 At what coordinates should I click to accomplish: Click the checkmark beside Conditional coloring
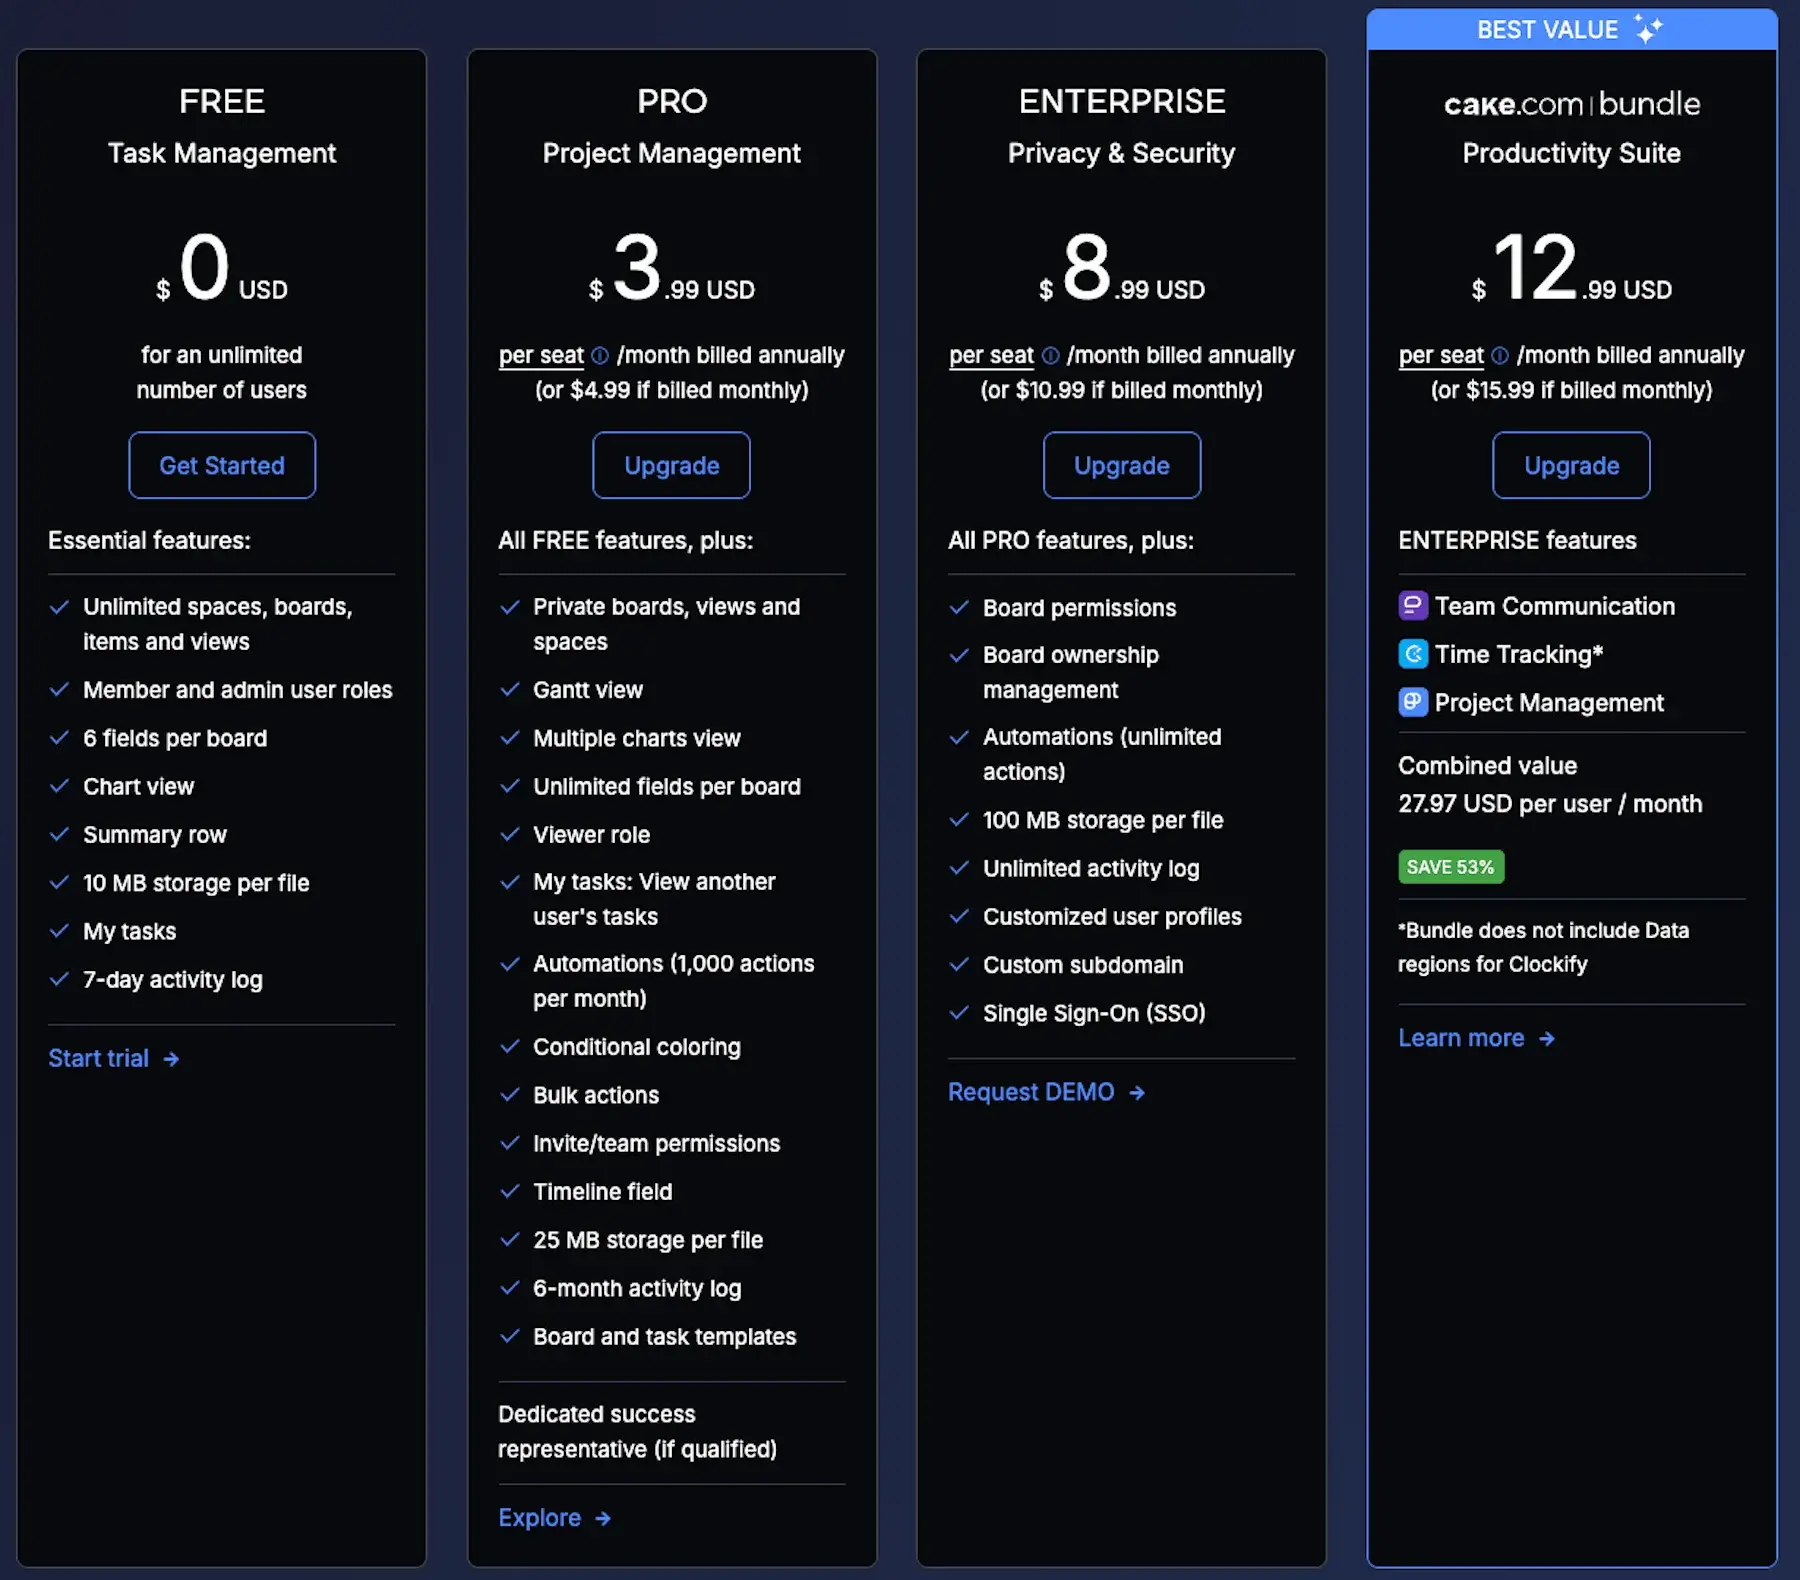pos(510,1046)
